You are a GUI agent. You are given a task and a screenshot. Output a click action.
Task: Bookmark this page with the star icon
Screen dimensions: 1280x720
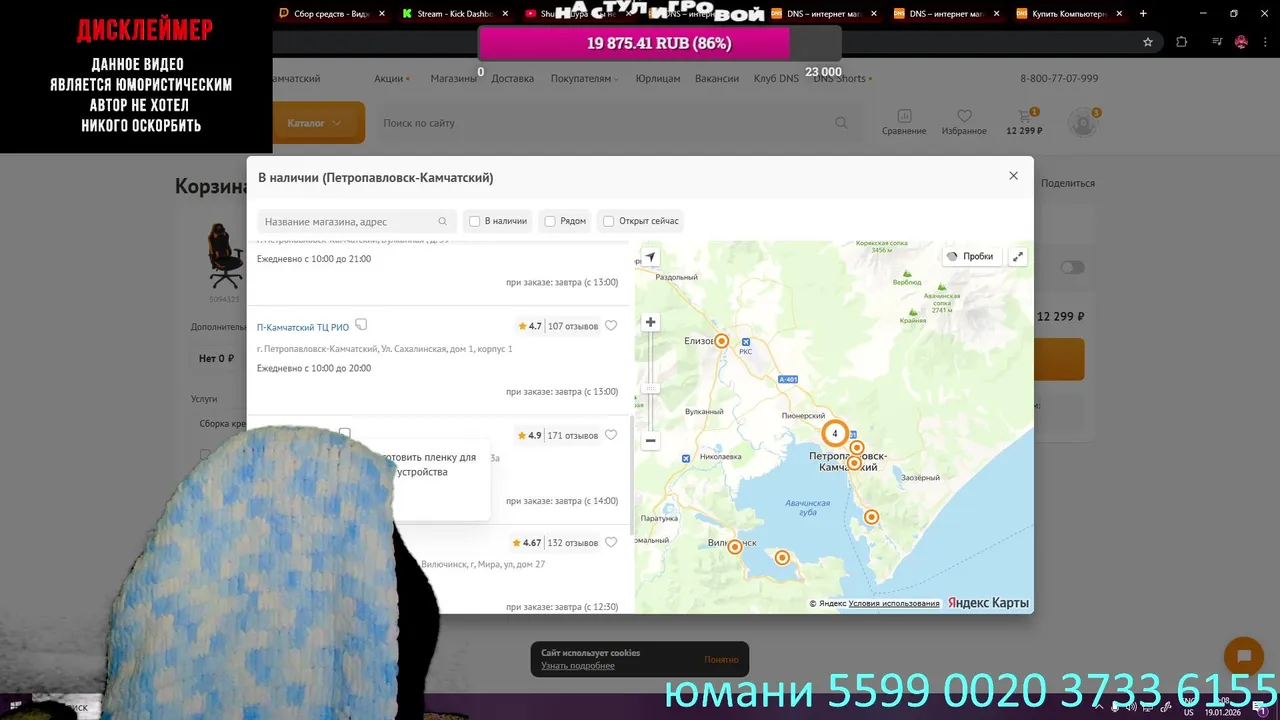pyautogui.click(x=1148, y=42)
